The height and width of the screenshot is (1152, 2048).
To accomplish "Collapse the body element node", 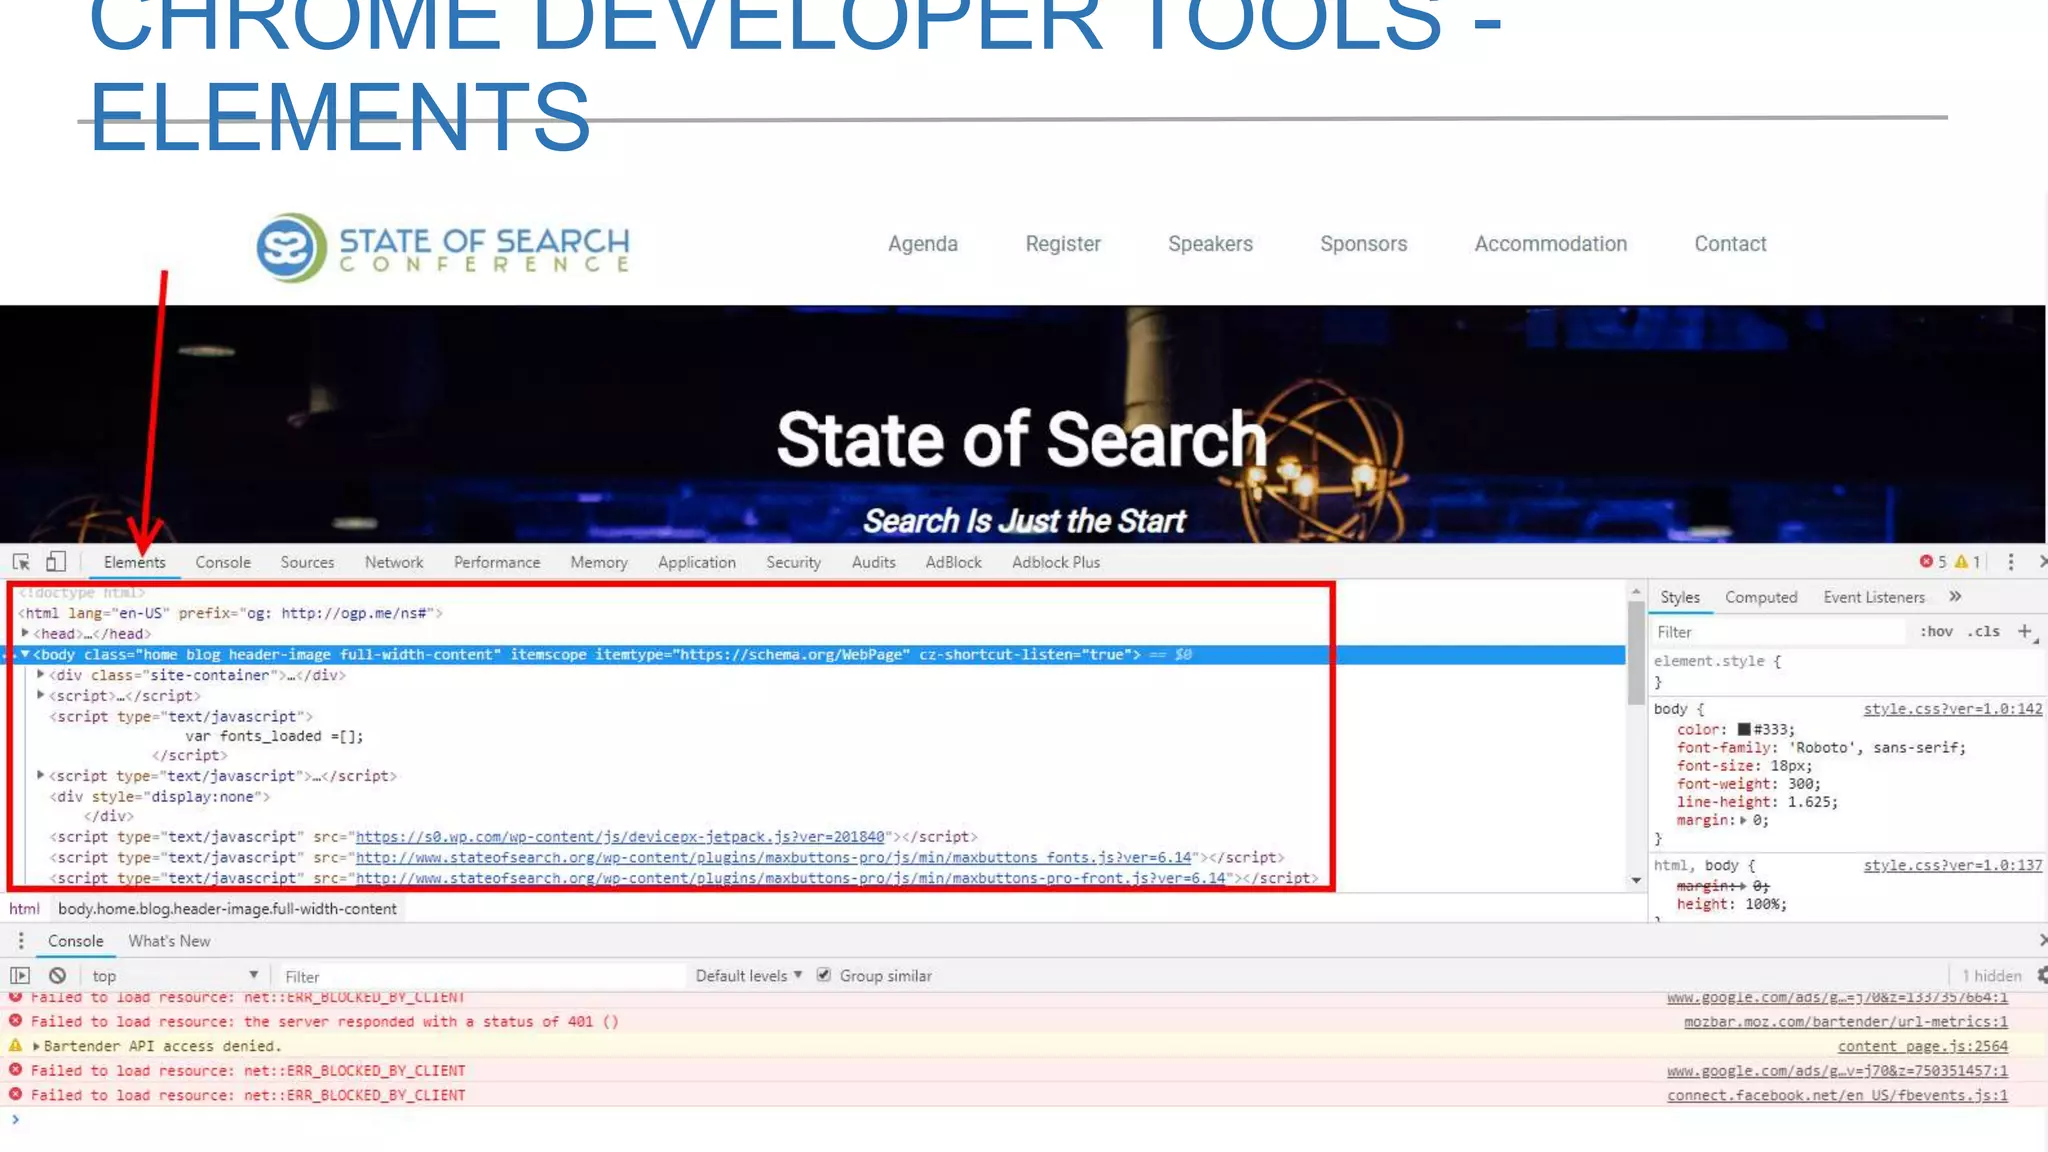I will 26,654.
